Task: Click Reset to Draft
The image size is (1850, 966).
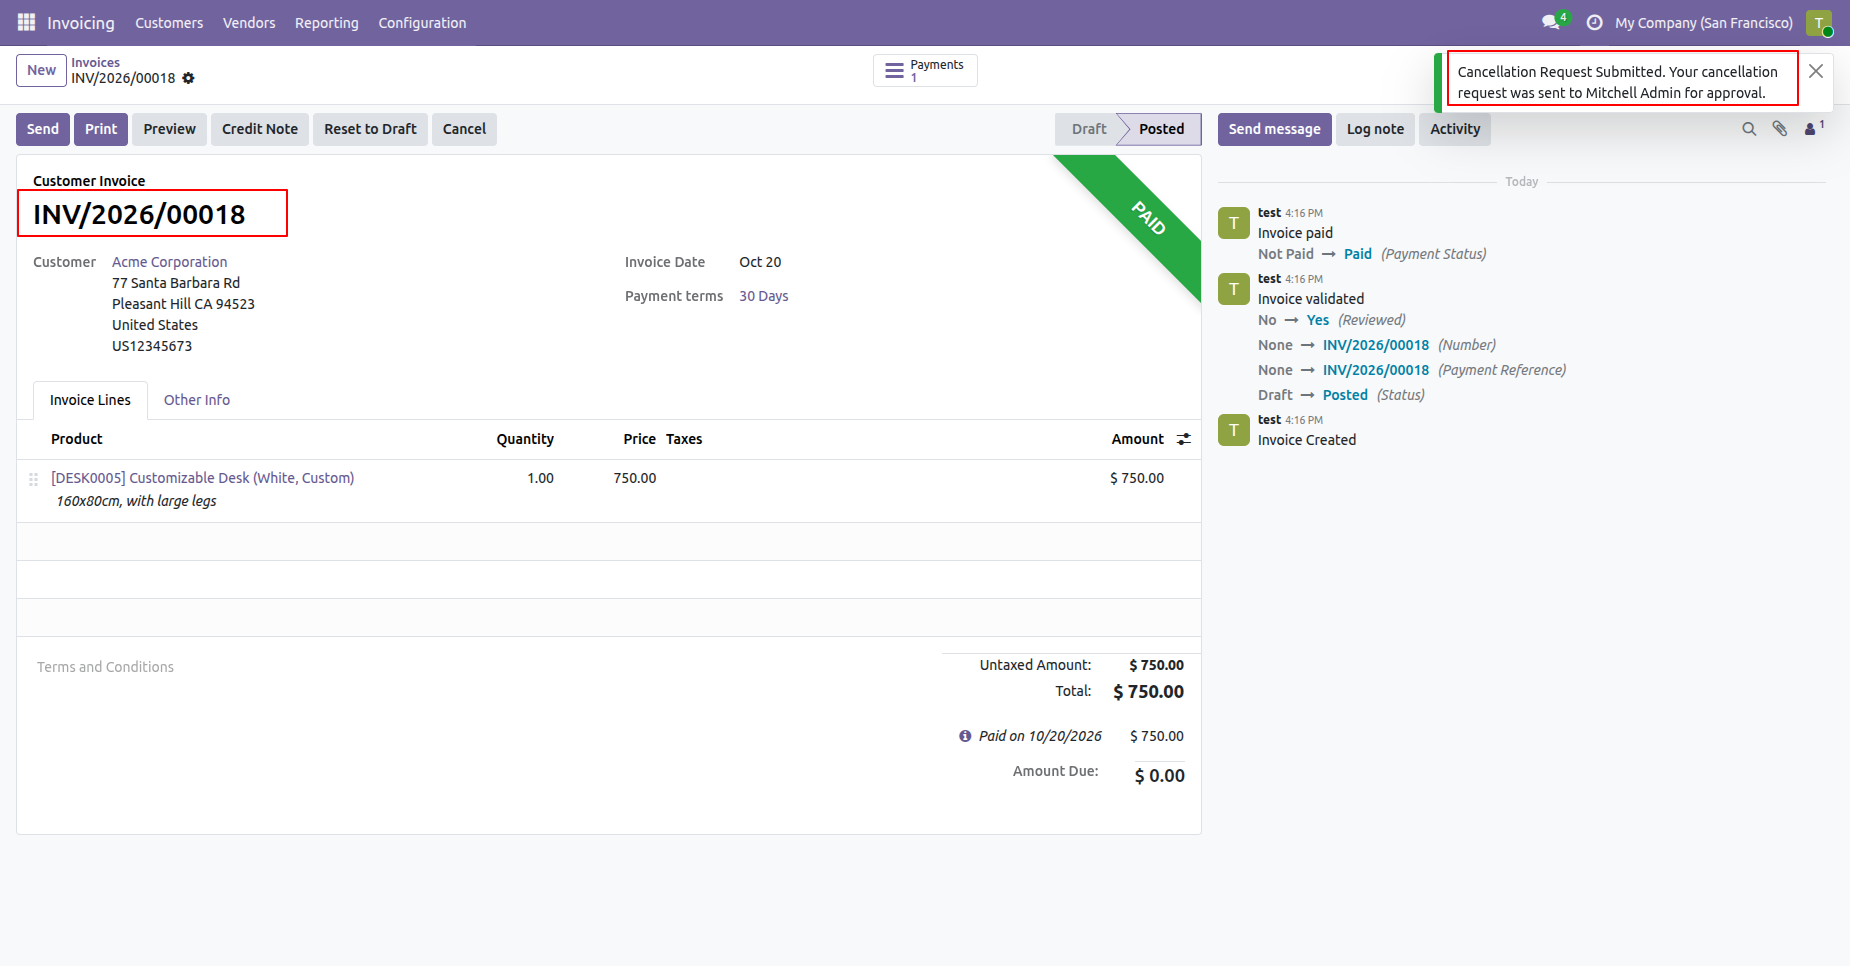Action: (370, 129)
